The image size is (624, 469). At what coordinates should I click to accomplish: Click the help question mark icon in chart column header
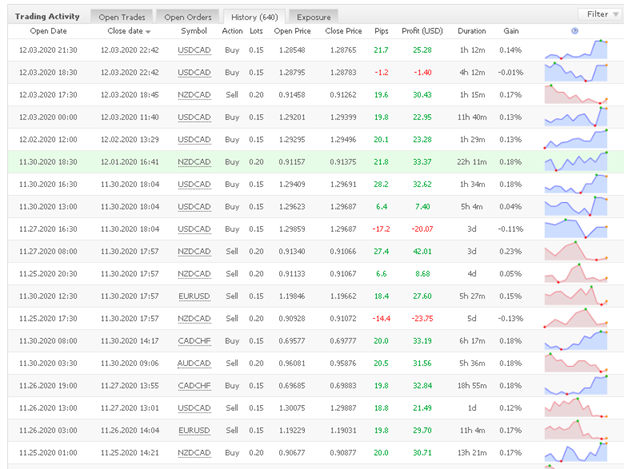574,30
